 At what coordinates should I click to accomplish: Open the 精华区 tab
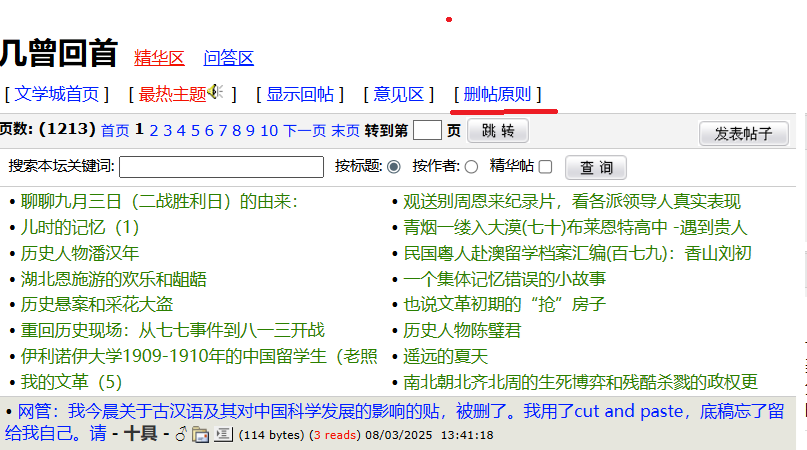point(159,58)
